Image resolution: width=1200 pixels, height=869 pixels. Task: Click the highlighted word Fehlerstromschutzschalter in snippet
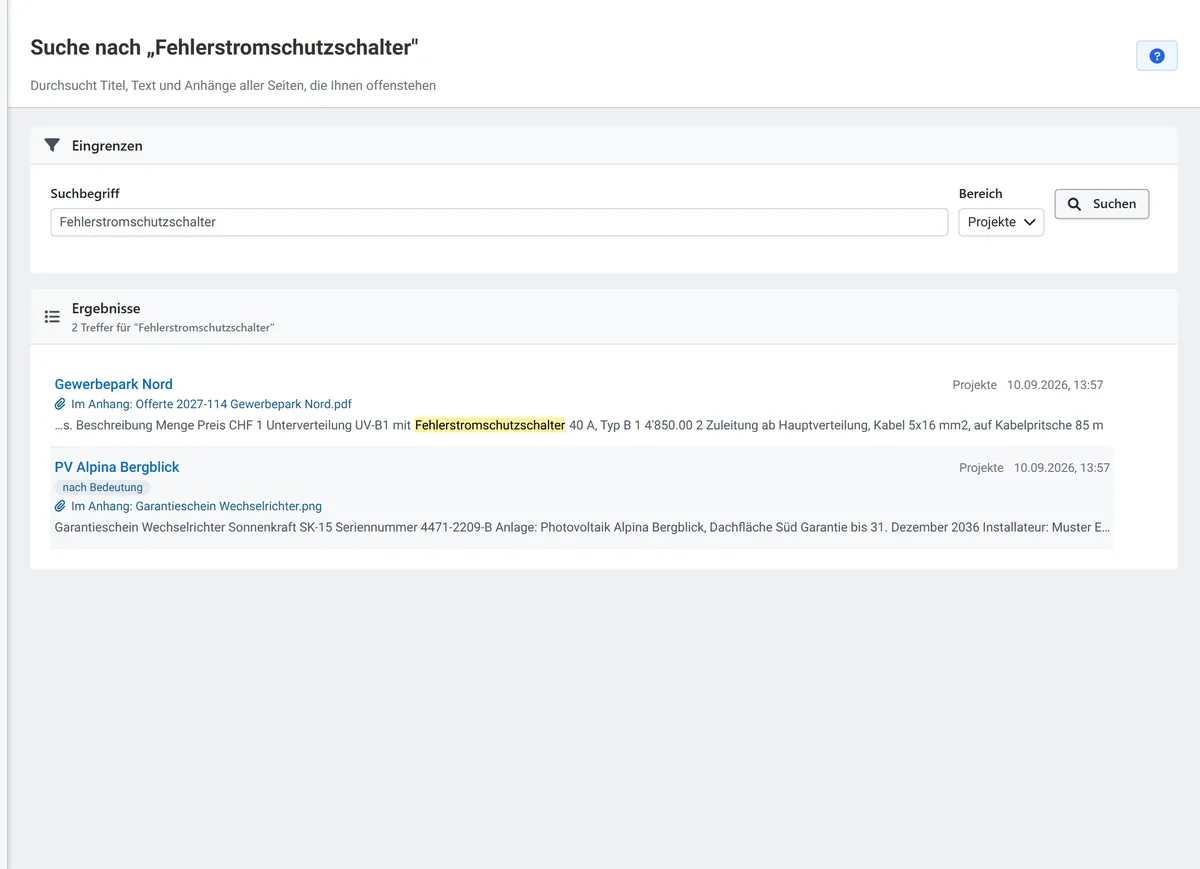[490, 425]
